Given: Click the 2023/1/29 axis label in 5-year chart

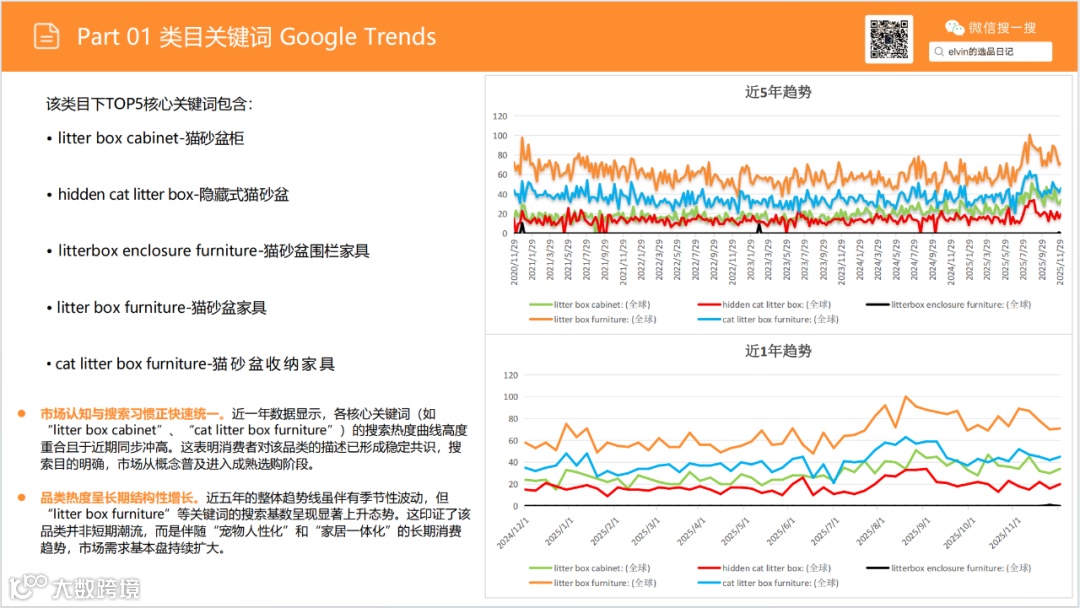Looking at the screenshot, I should coord(750,260).
